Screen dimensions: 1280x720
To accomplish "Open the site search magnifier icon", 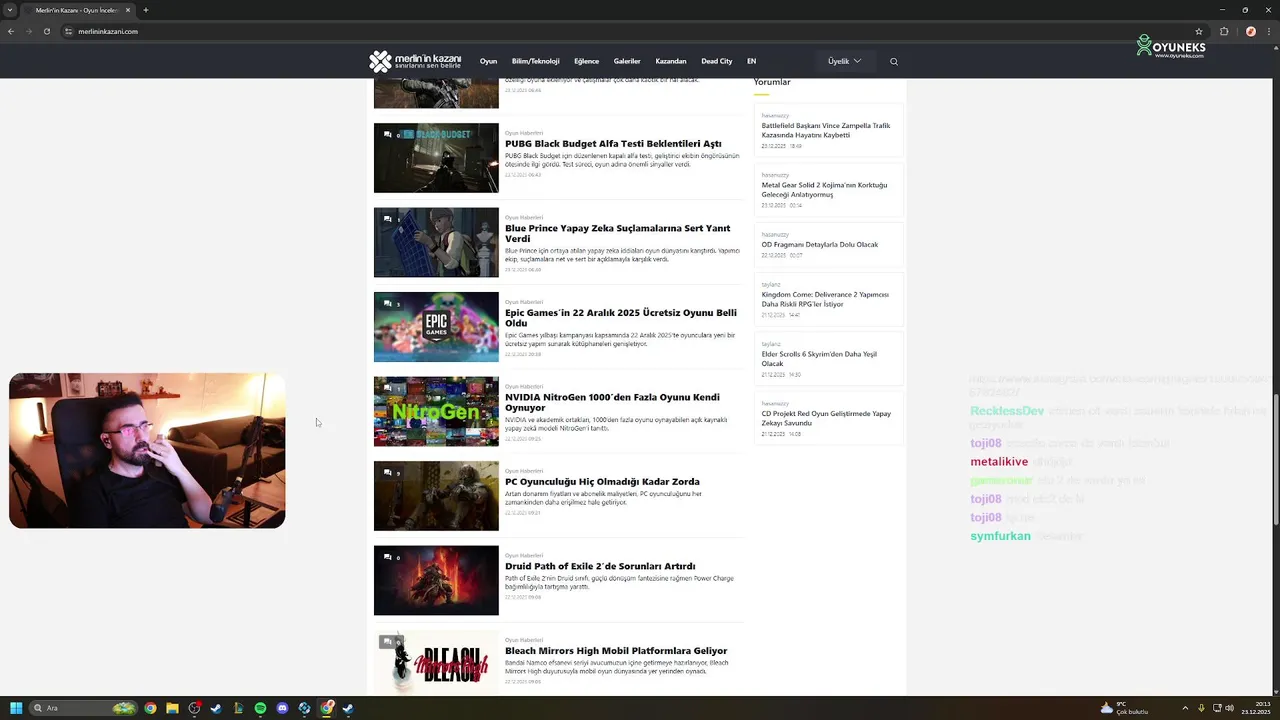I will coord(894,61).
